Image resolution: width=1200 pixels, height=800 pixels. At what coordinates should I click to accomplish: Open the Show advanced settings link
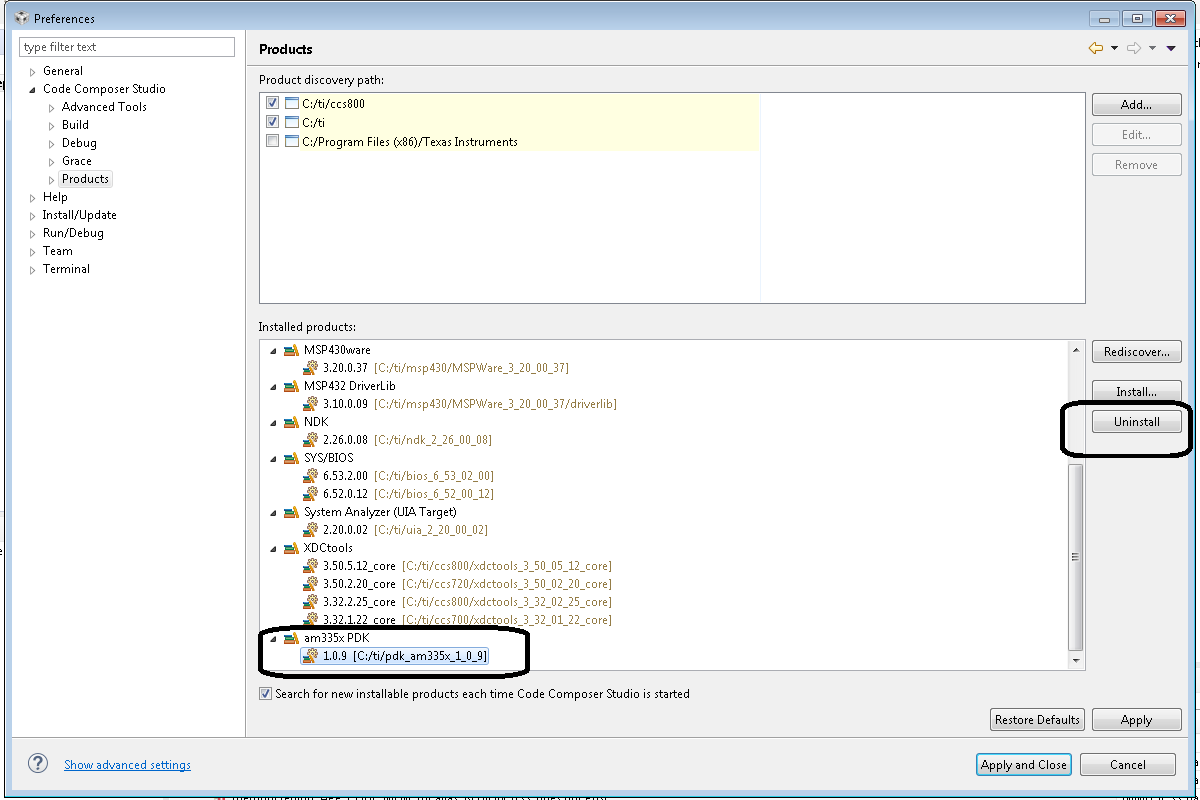(127, 765)
